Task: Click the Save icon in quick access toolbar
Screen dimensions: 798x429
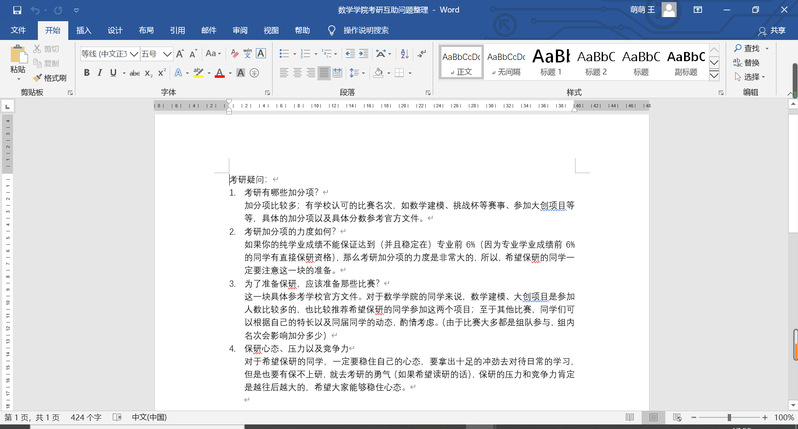Action: pyautogui.click(x=17, y=9)
